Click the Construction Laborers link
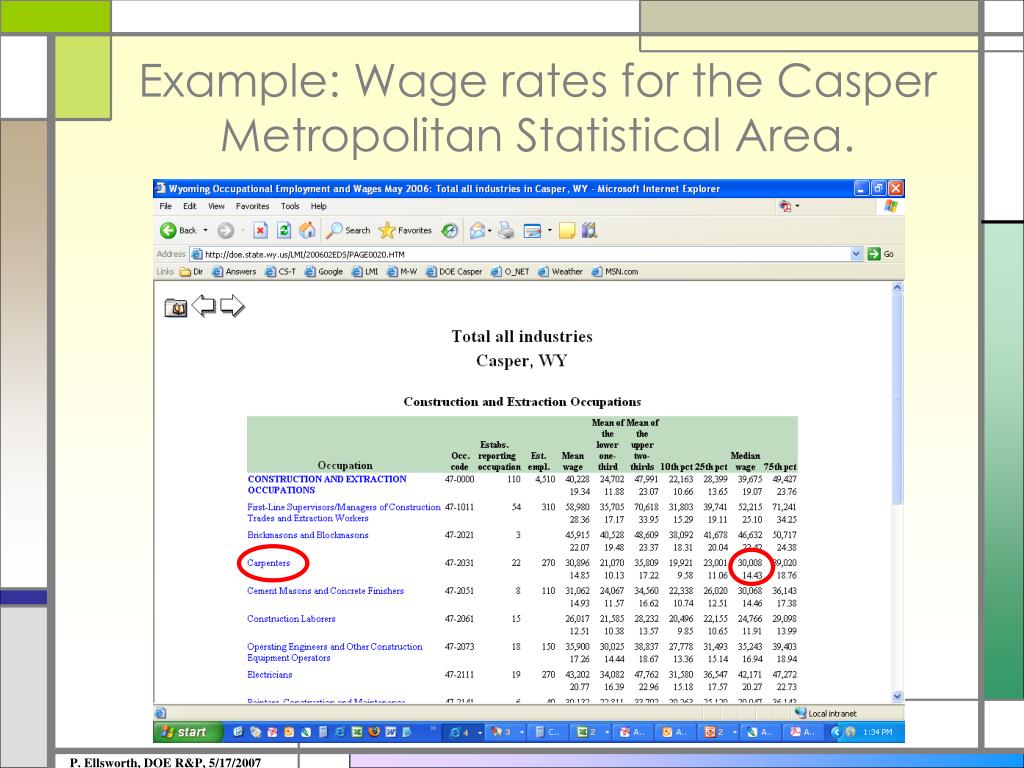 click(291, 619)
